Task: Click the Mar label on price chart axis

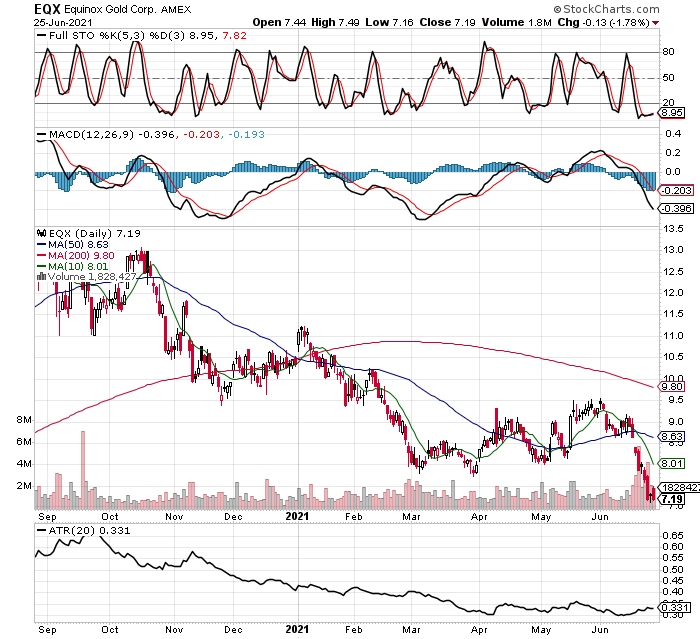Action: [411, 517]
